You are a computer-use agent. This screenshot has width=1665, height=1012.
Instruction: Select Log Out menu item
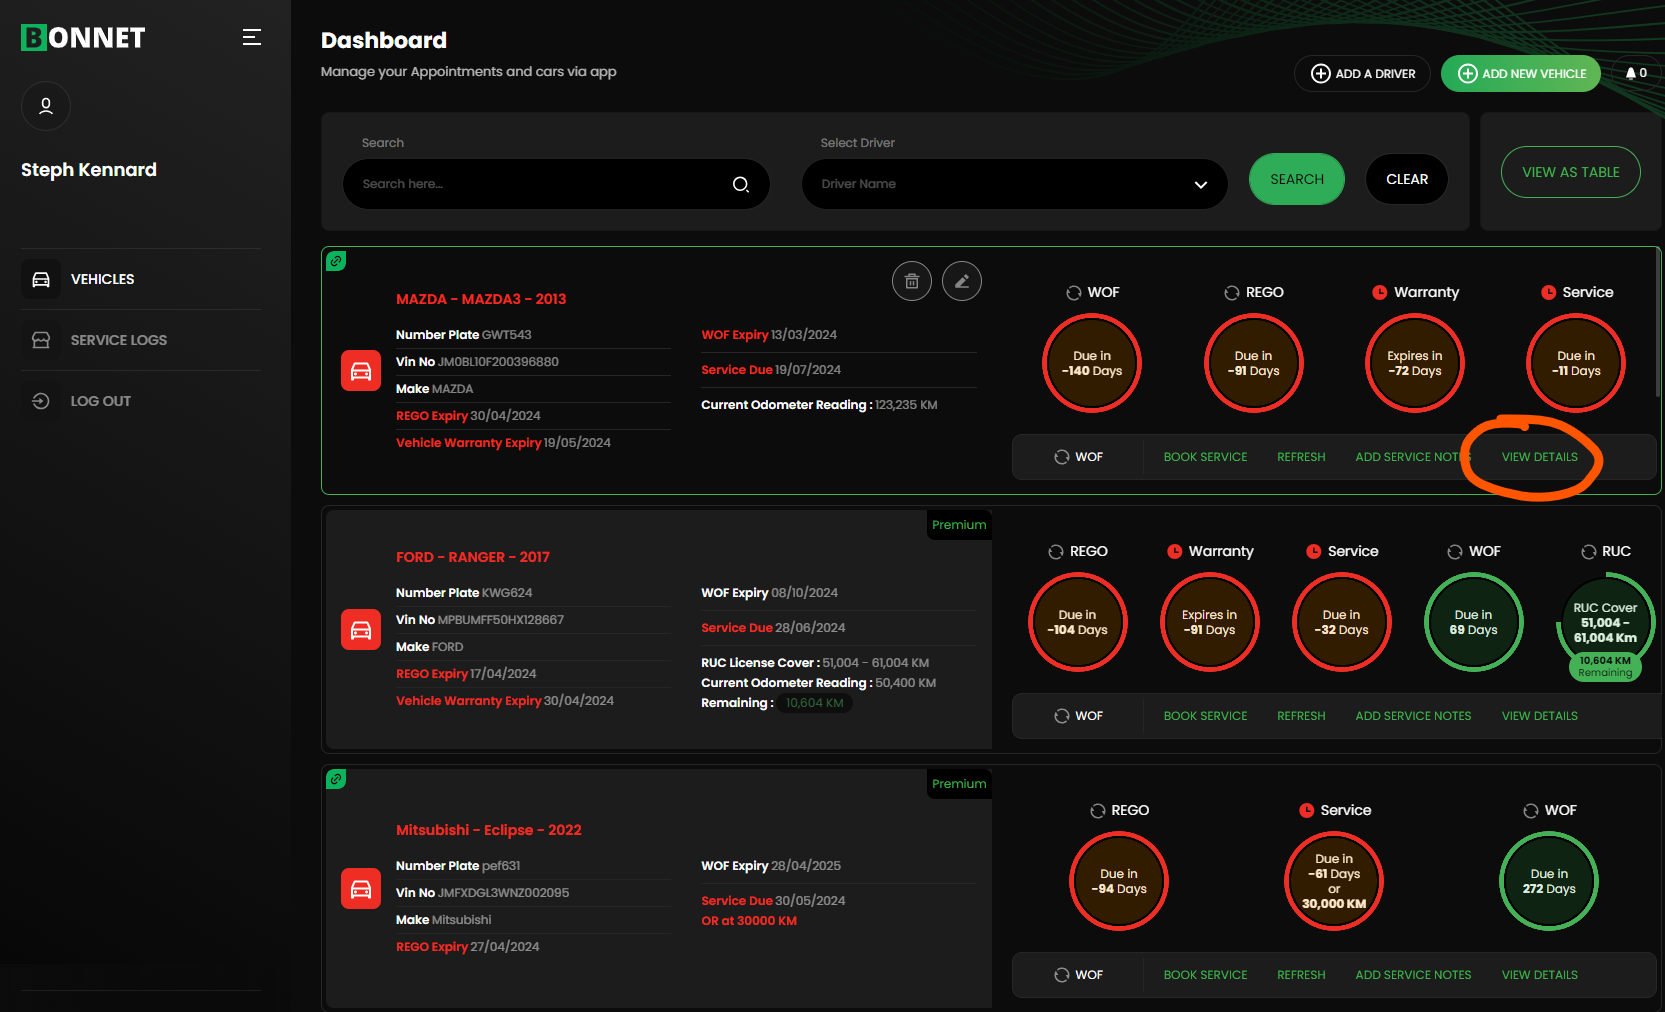(141, 401)
